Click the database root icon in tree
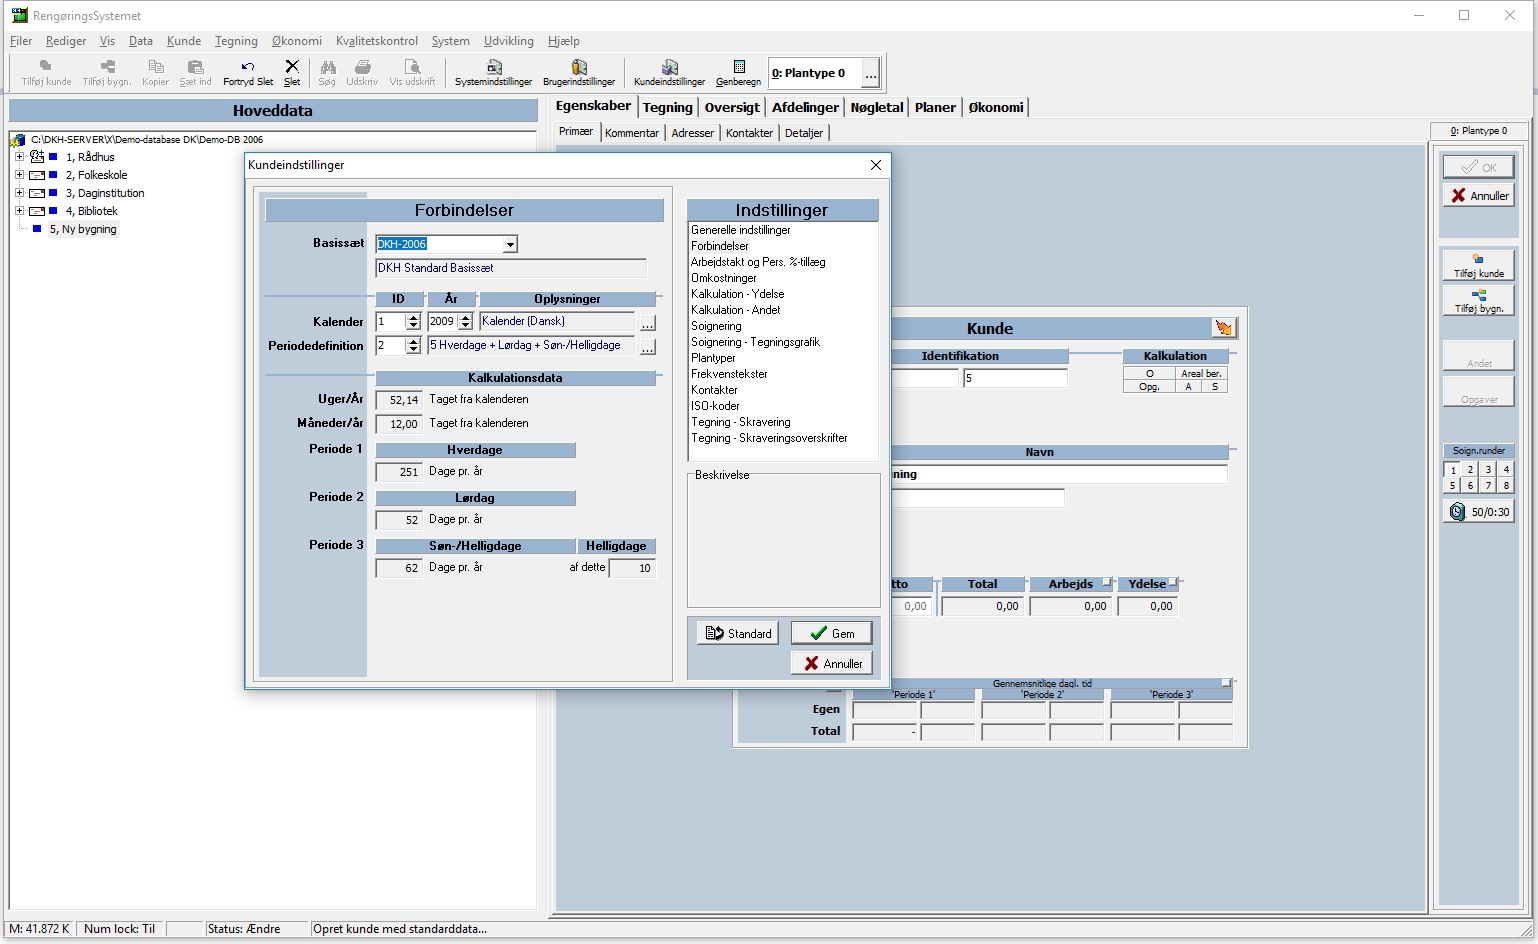 coord(18,140)
